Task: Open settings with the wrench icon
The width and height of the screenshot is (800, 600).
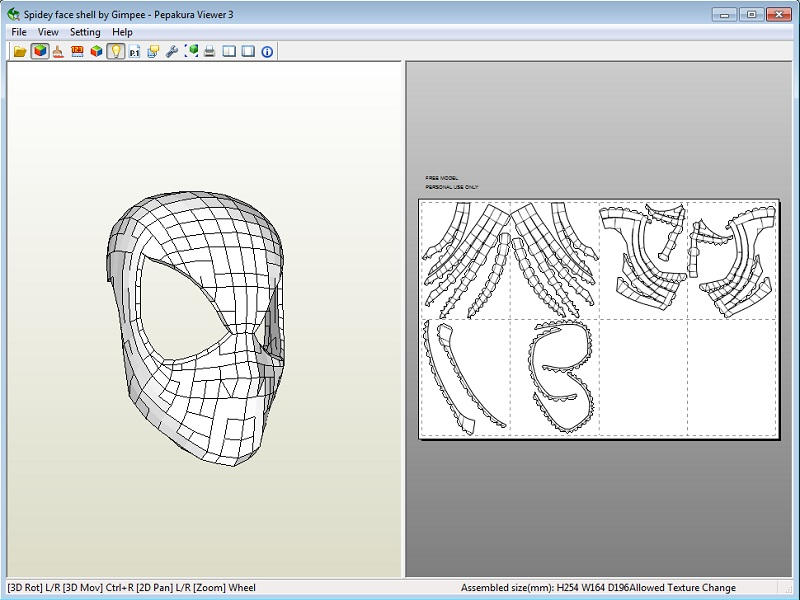Action: pos(172,51)
